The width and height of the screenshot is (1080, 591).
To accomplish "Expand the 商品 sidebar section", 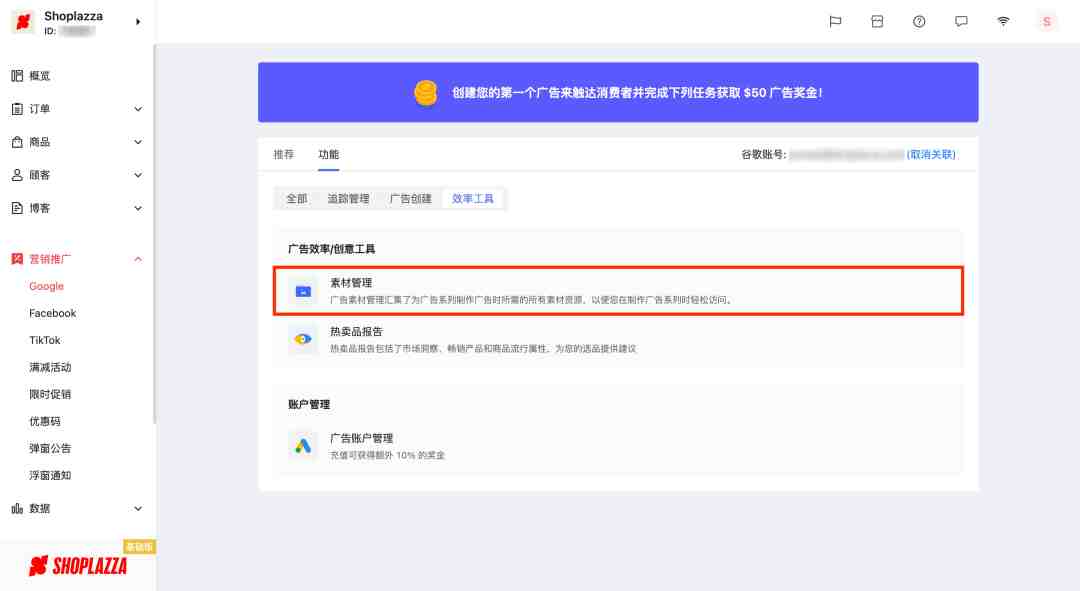I will point(77,142).
